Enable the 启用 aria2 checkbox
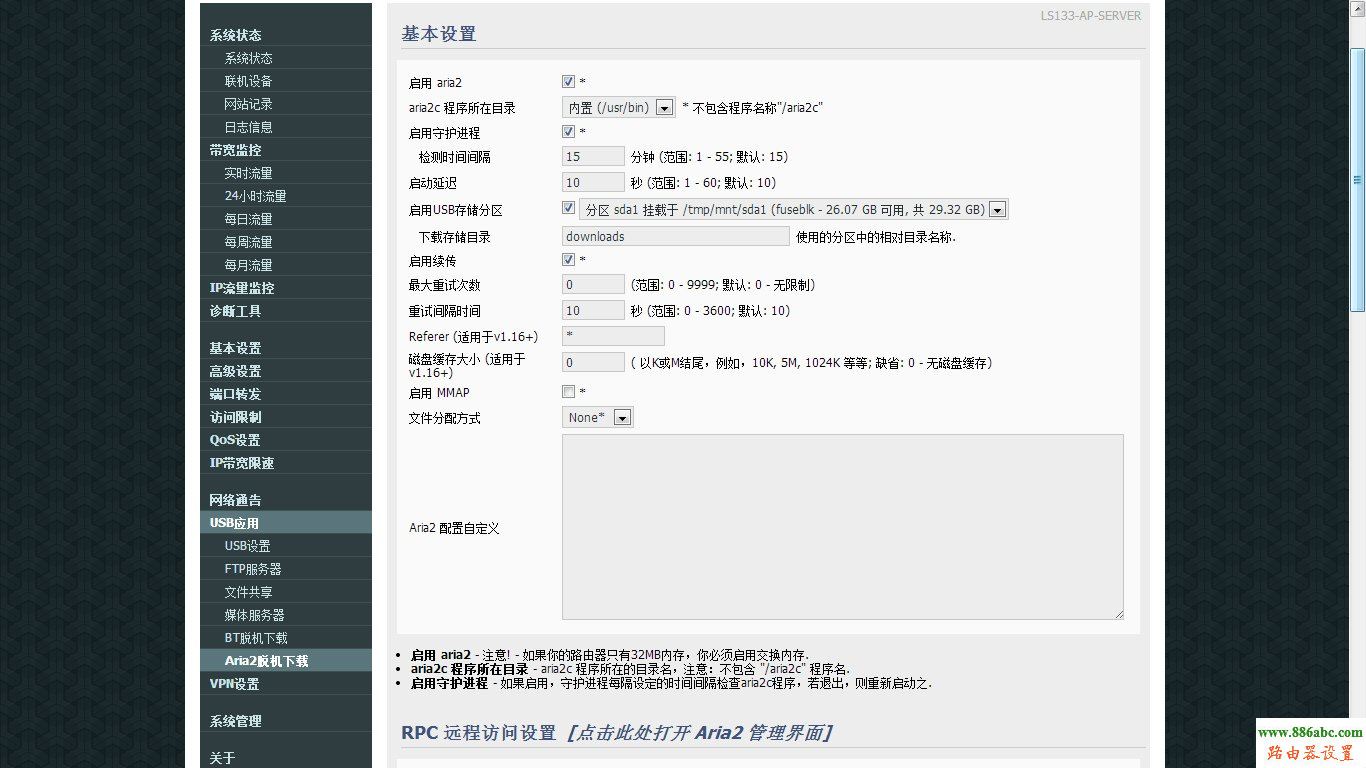1366x768 pixels. coord(568,81)
